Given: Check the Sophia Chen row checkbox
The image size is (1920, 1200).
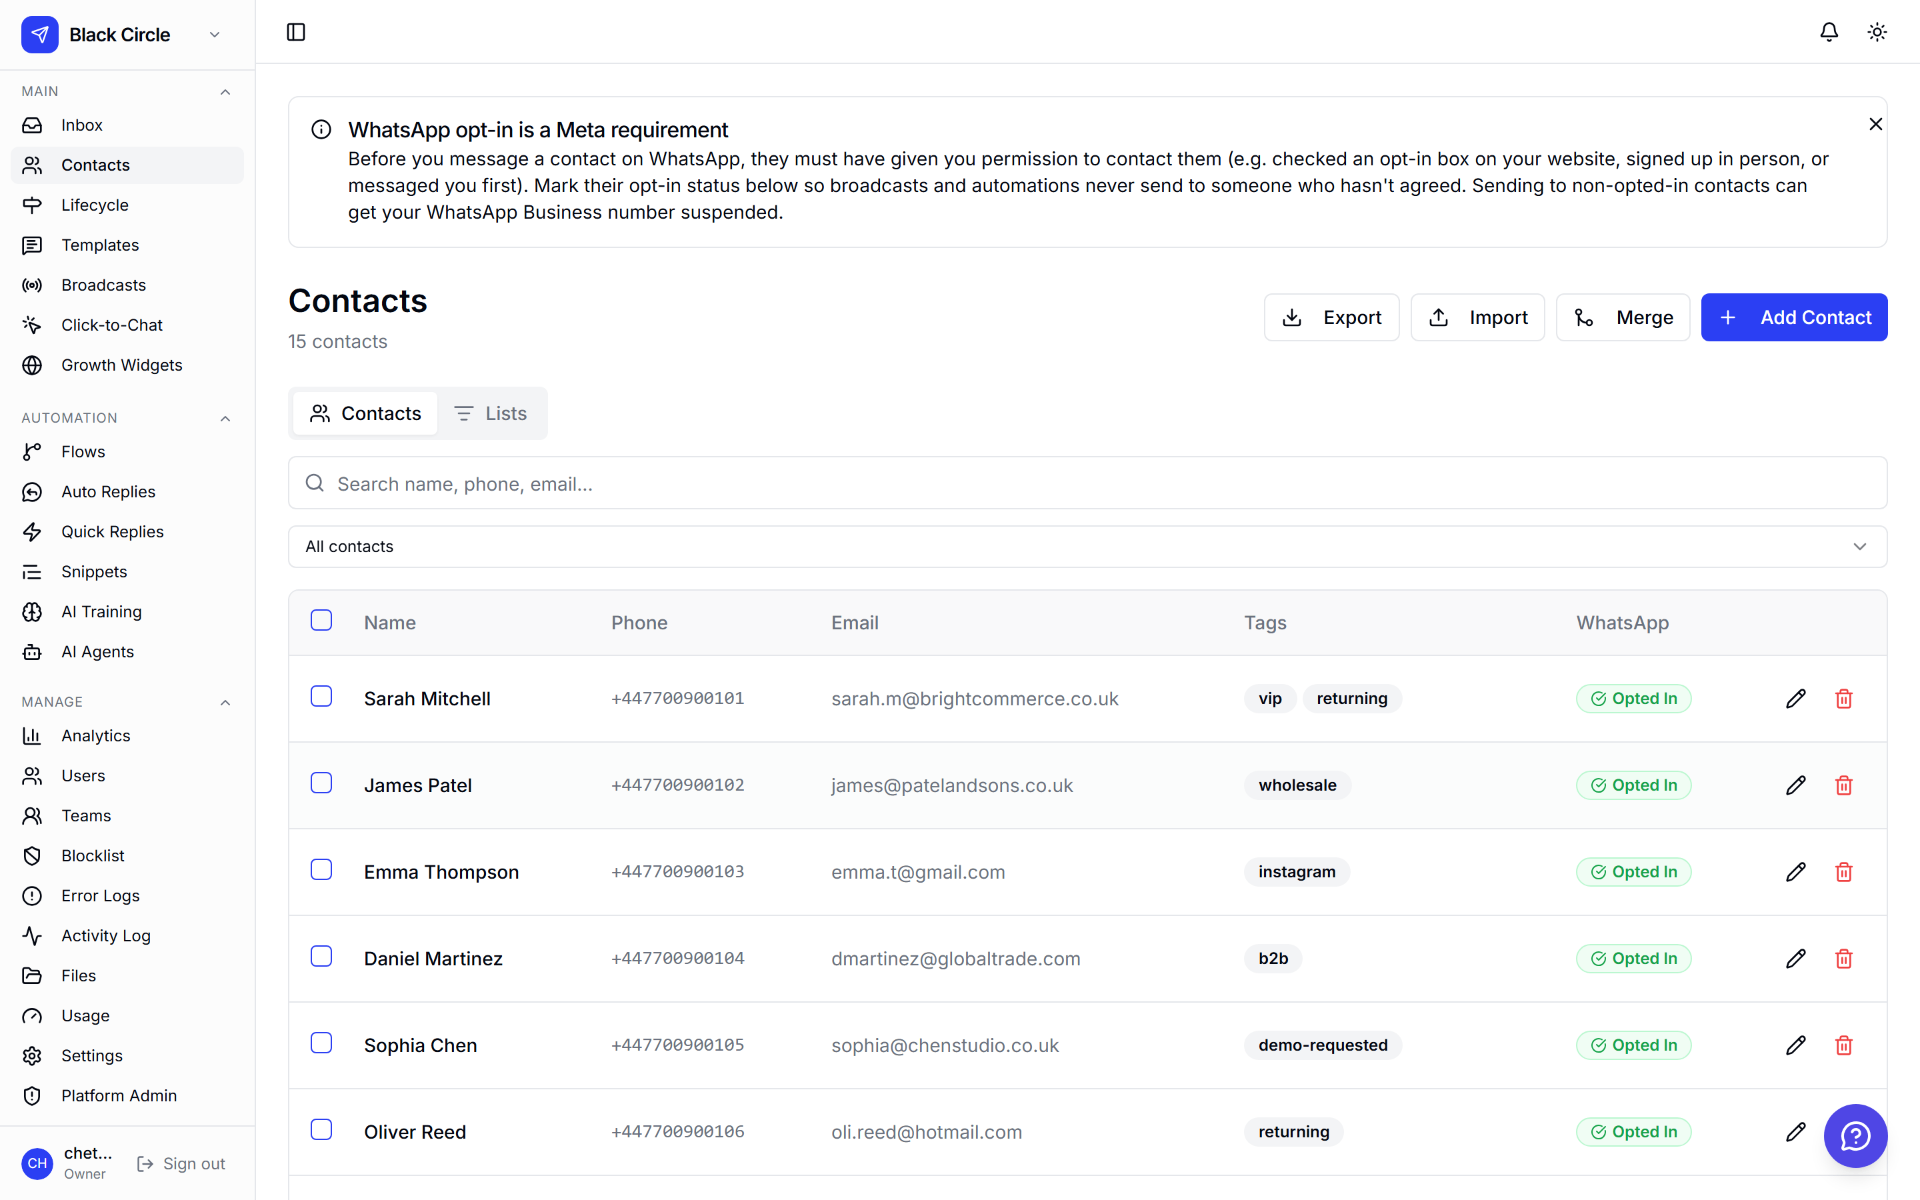Looking at the screenshot, I should [x=321, y=1043].
